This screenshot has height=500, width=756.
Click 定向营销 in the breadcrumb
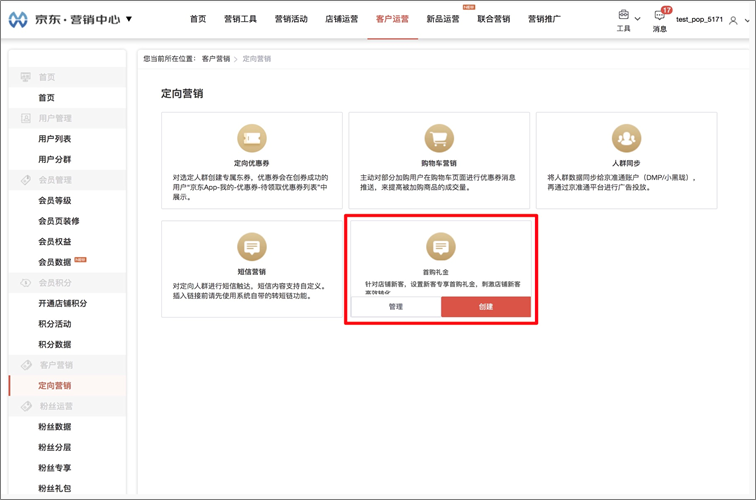(x=256, y=59)
